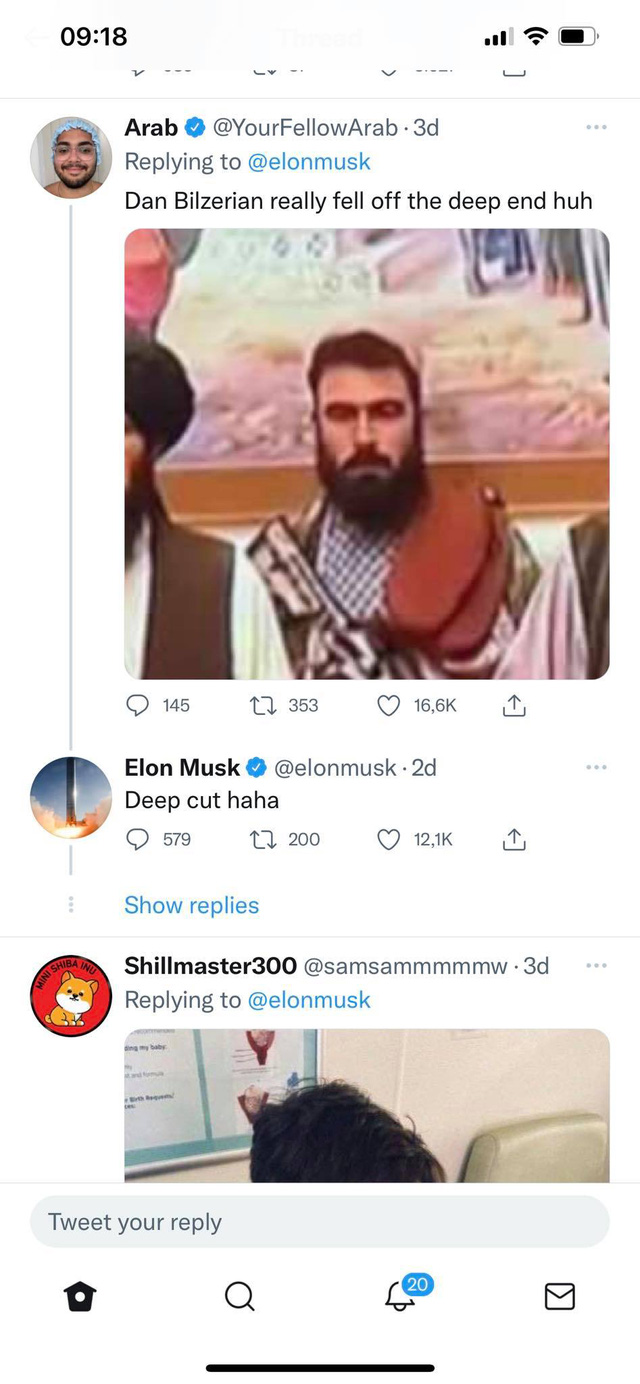Open options menu on Elon Musk's reply
This screenshot has width=640, height=1384.
(x=596, y=767)
